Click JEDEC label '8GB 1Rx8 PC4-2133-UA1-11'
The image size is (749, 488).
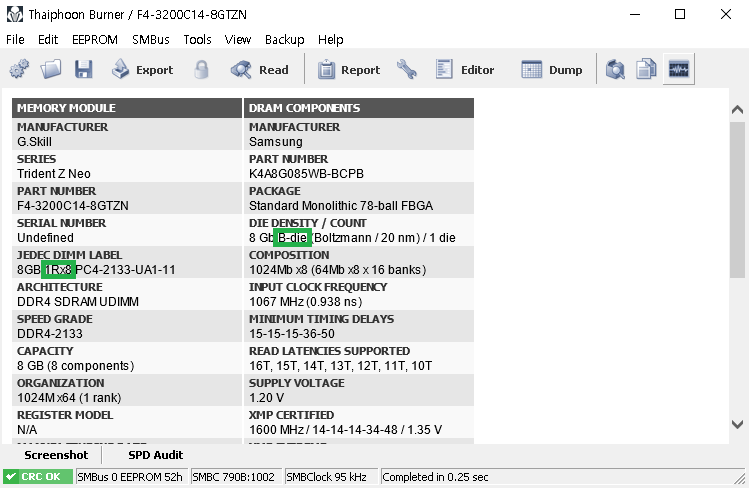coord(96,270)
